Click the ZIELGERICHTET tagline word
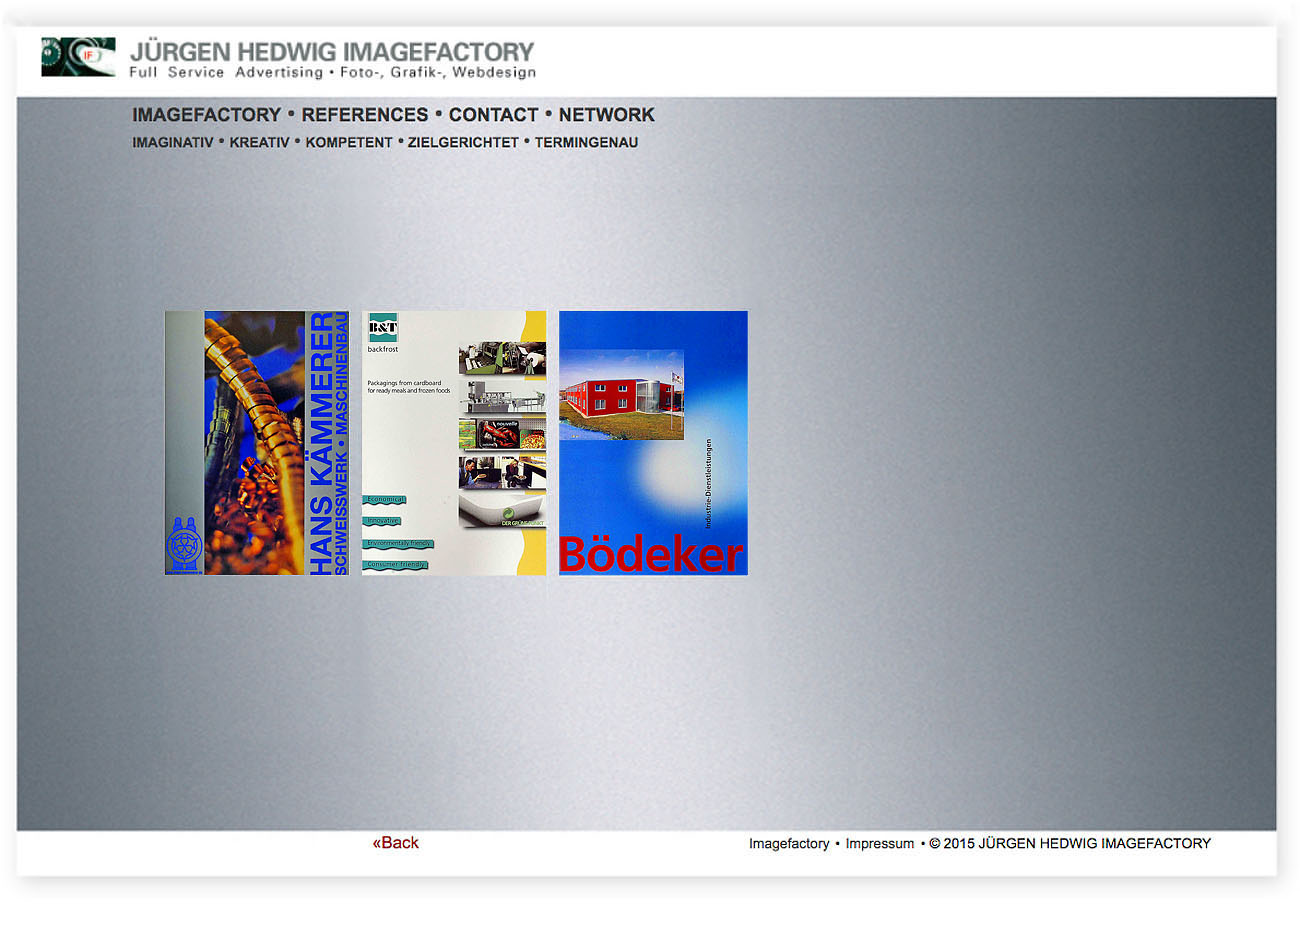The width and height of the screenshot is (1300, 935). pos(463,143)
